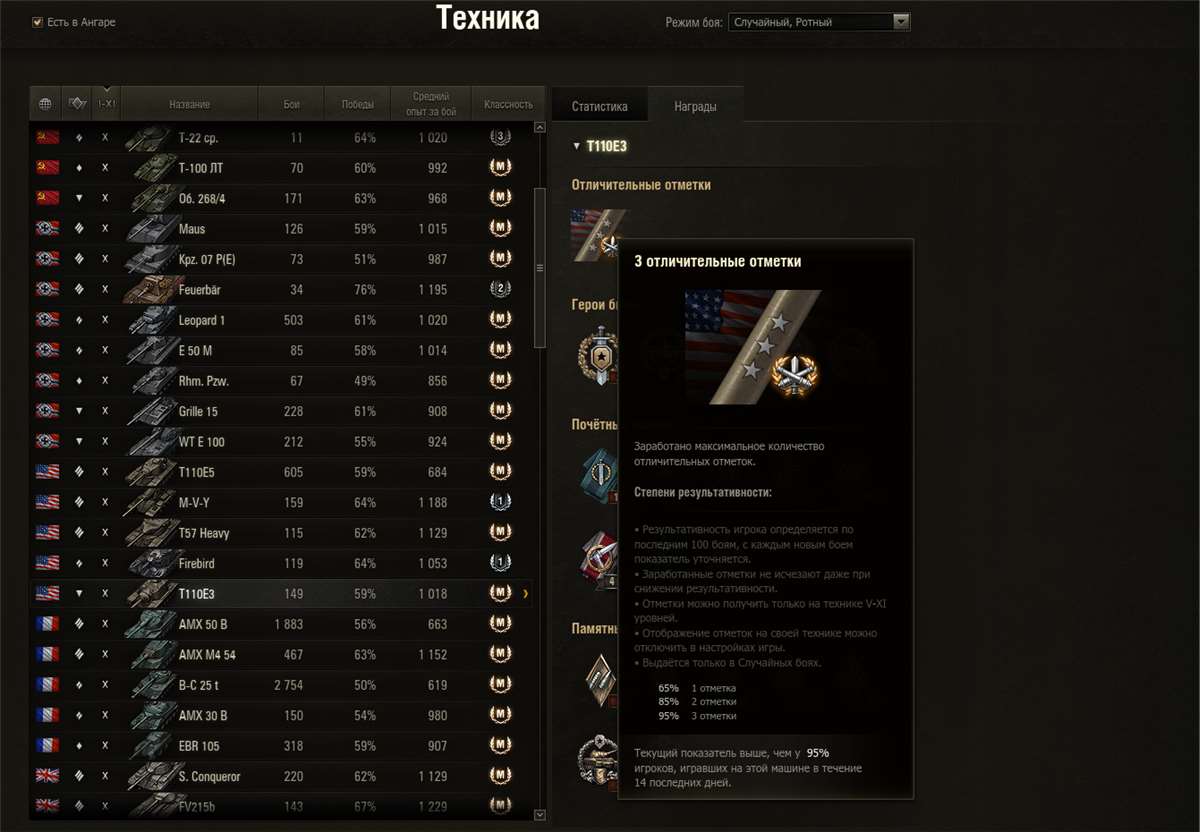The height and width of the screenshot is (832, 1200).
Task: Click scroll down arrow of vehicle list
Action: [540, 815]
